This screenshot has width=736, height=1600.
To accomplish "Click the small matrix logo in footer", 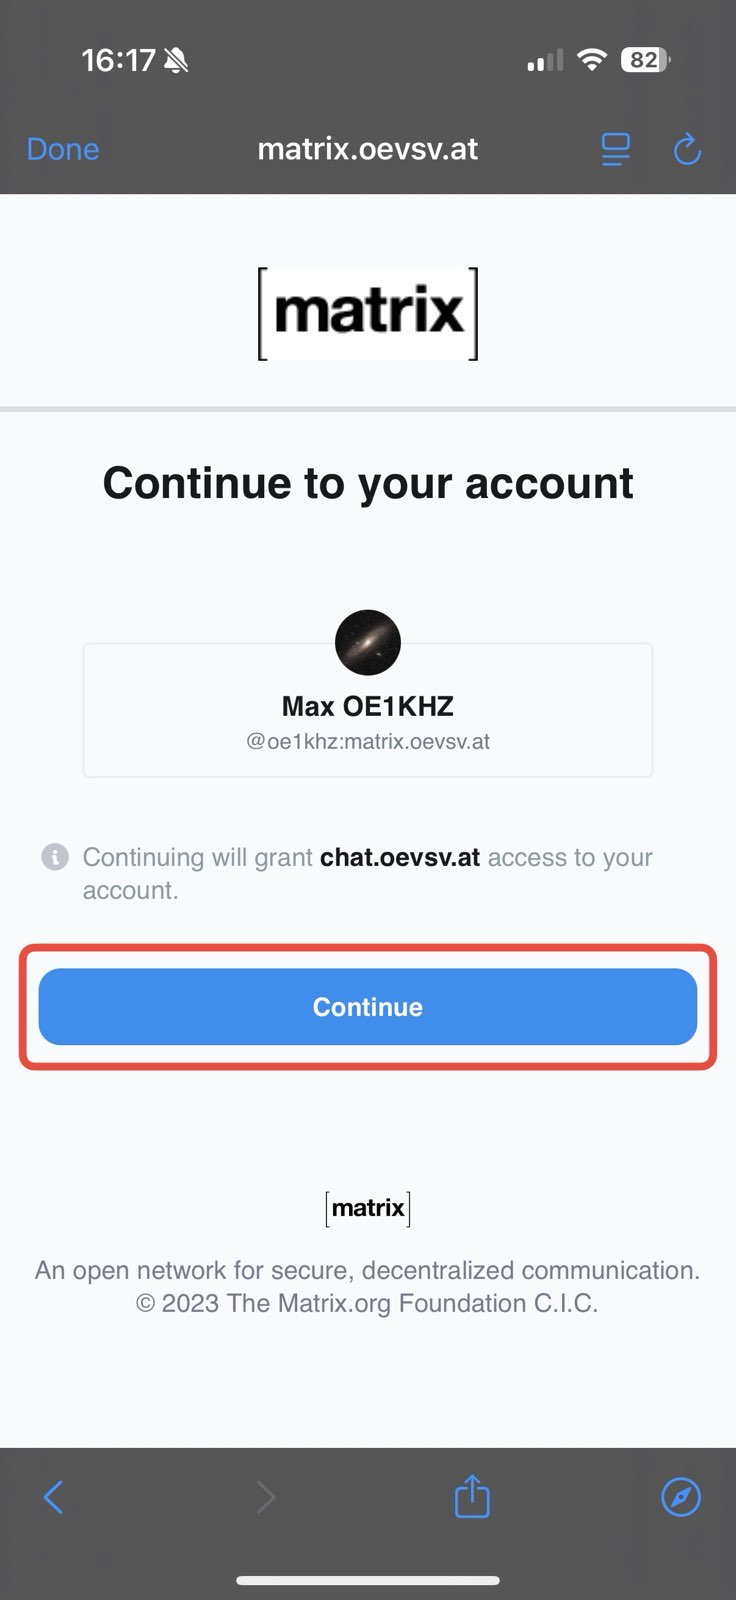I will [x=368, y=1208].
